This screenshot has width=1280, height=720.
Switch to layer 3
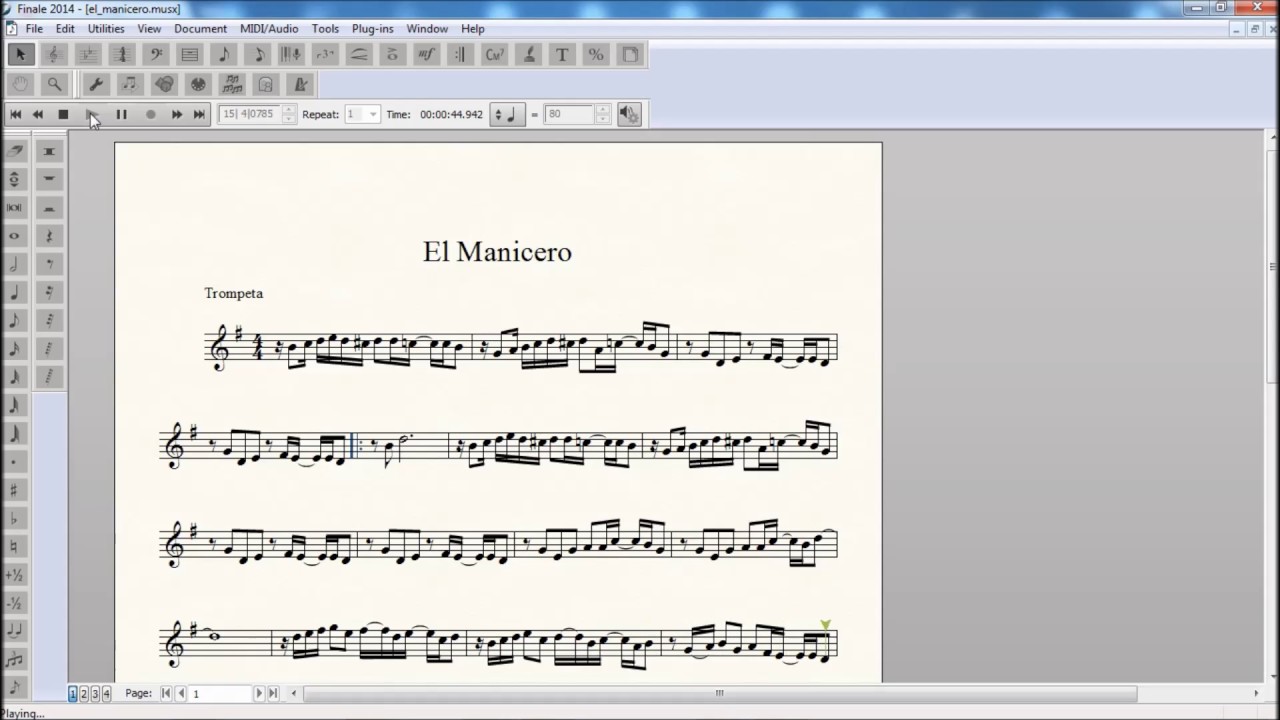(x=95, y=693)
